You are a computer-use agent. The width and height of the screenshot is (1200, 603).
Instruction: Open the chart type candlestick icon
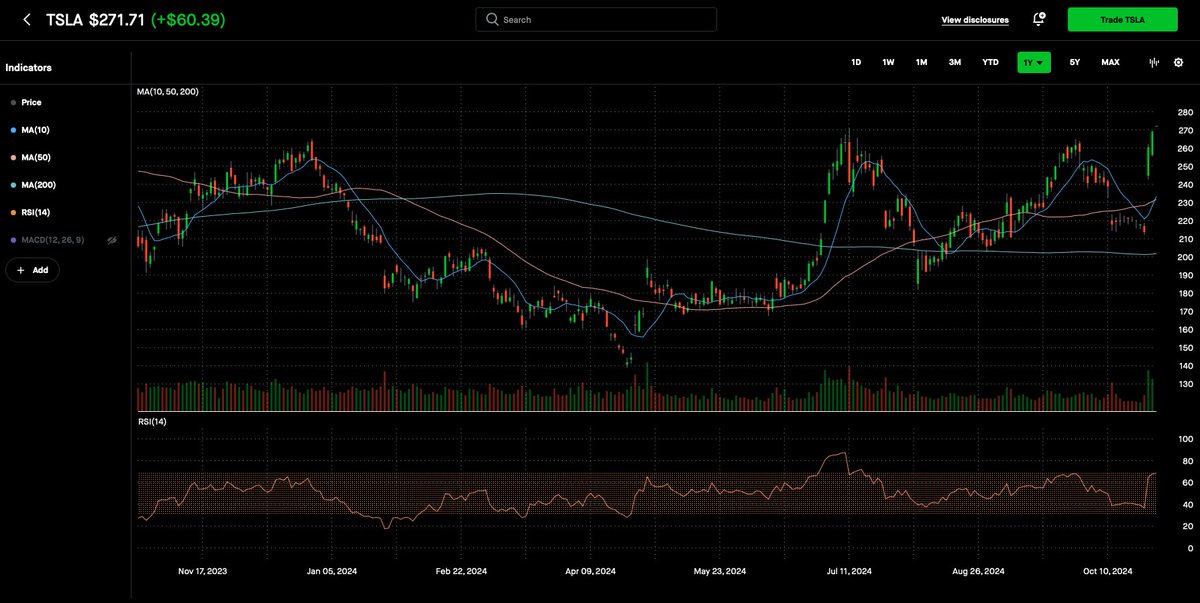tap(1154, 62)
